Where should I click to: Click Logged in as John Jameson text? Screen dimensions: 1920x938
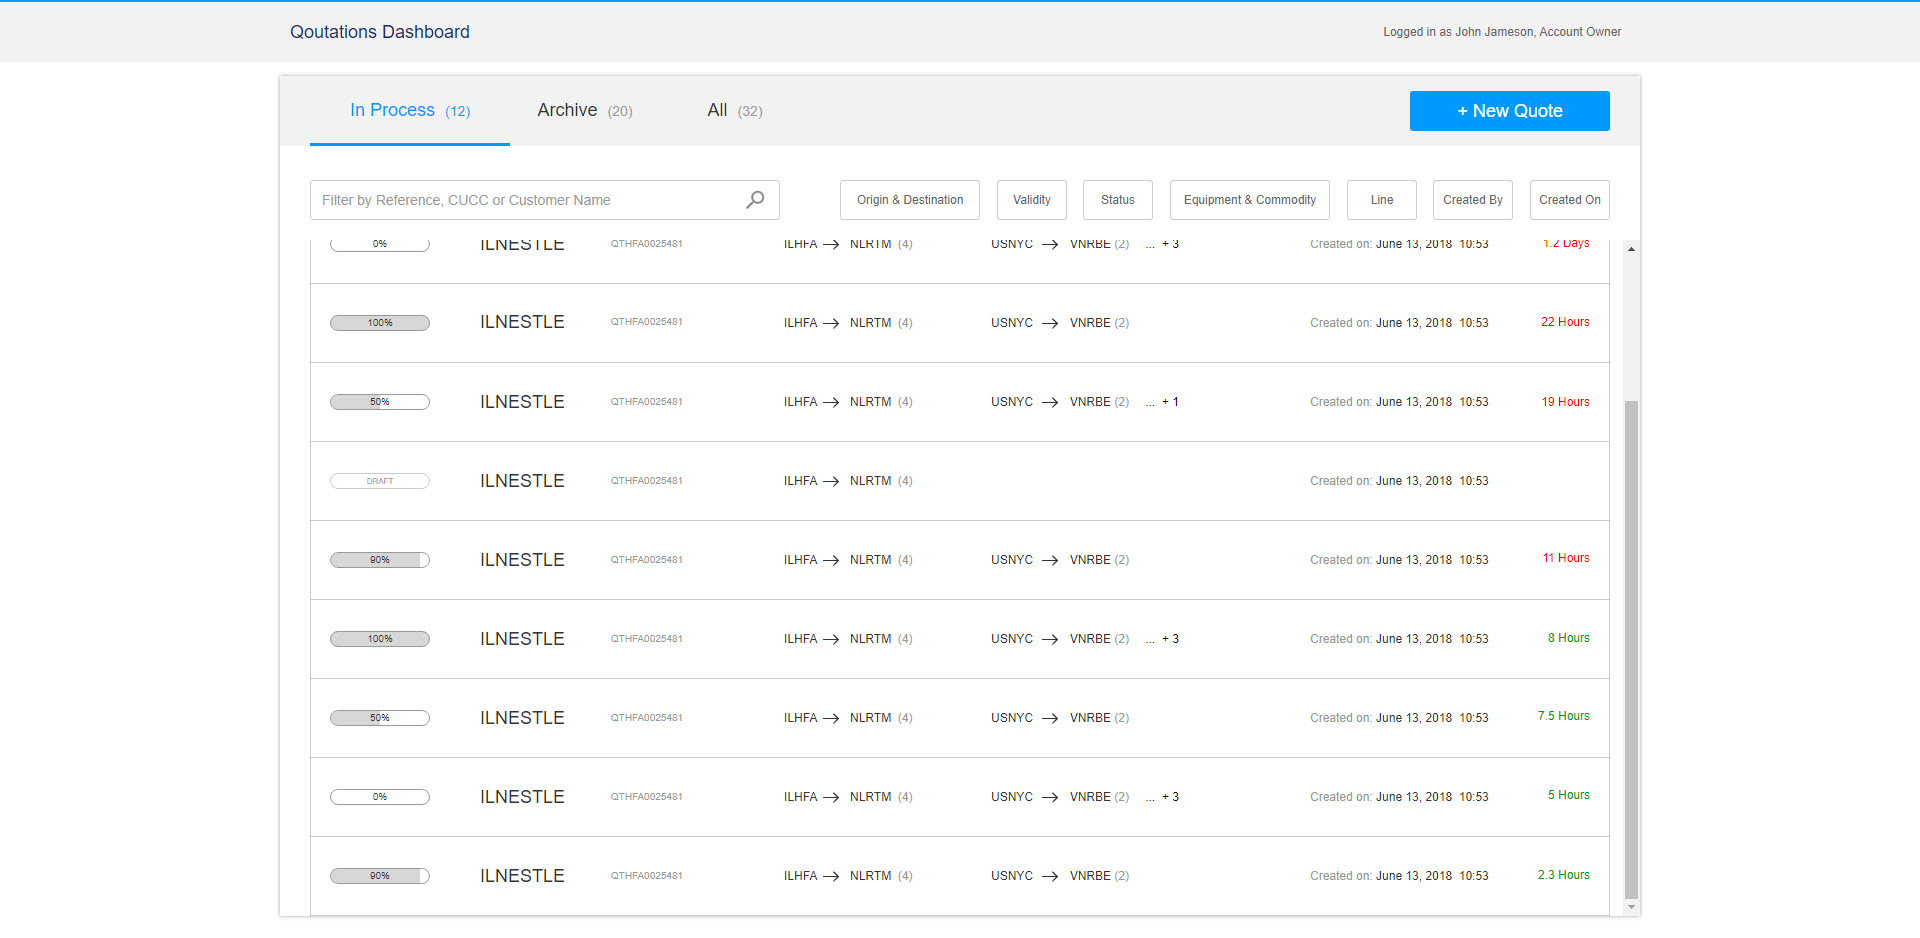[x=1502, y=32]
